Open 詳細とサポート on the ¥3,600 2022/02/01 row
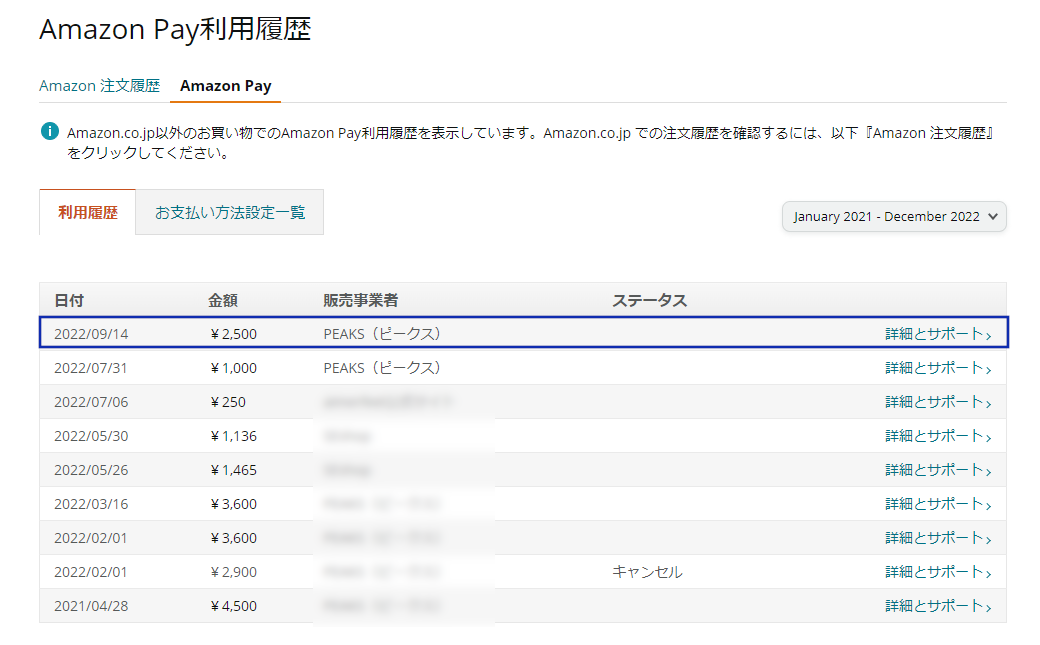 pyautogui.click(x=938, y=538)
